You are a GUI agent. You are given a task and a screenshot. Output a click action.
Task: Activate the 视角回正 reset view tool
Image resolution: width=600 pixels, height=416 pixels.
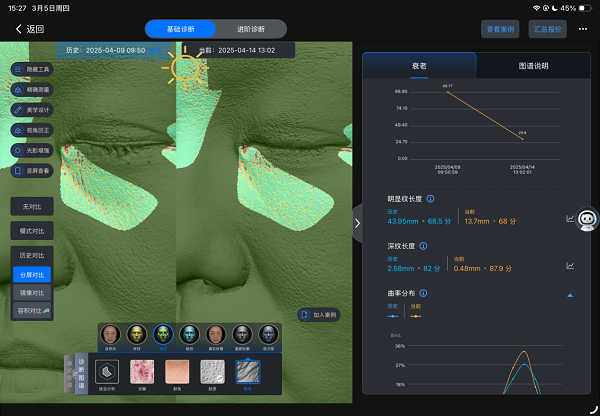point(33,130)
